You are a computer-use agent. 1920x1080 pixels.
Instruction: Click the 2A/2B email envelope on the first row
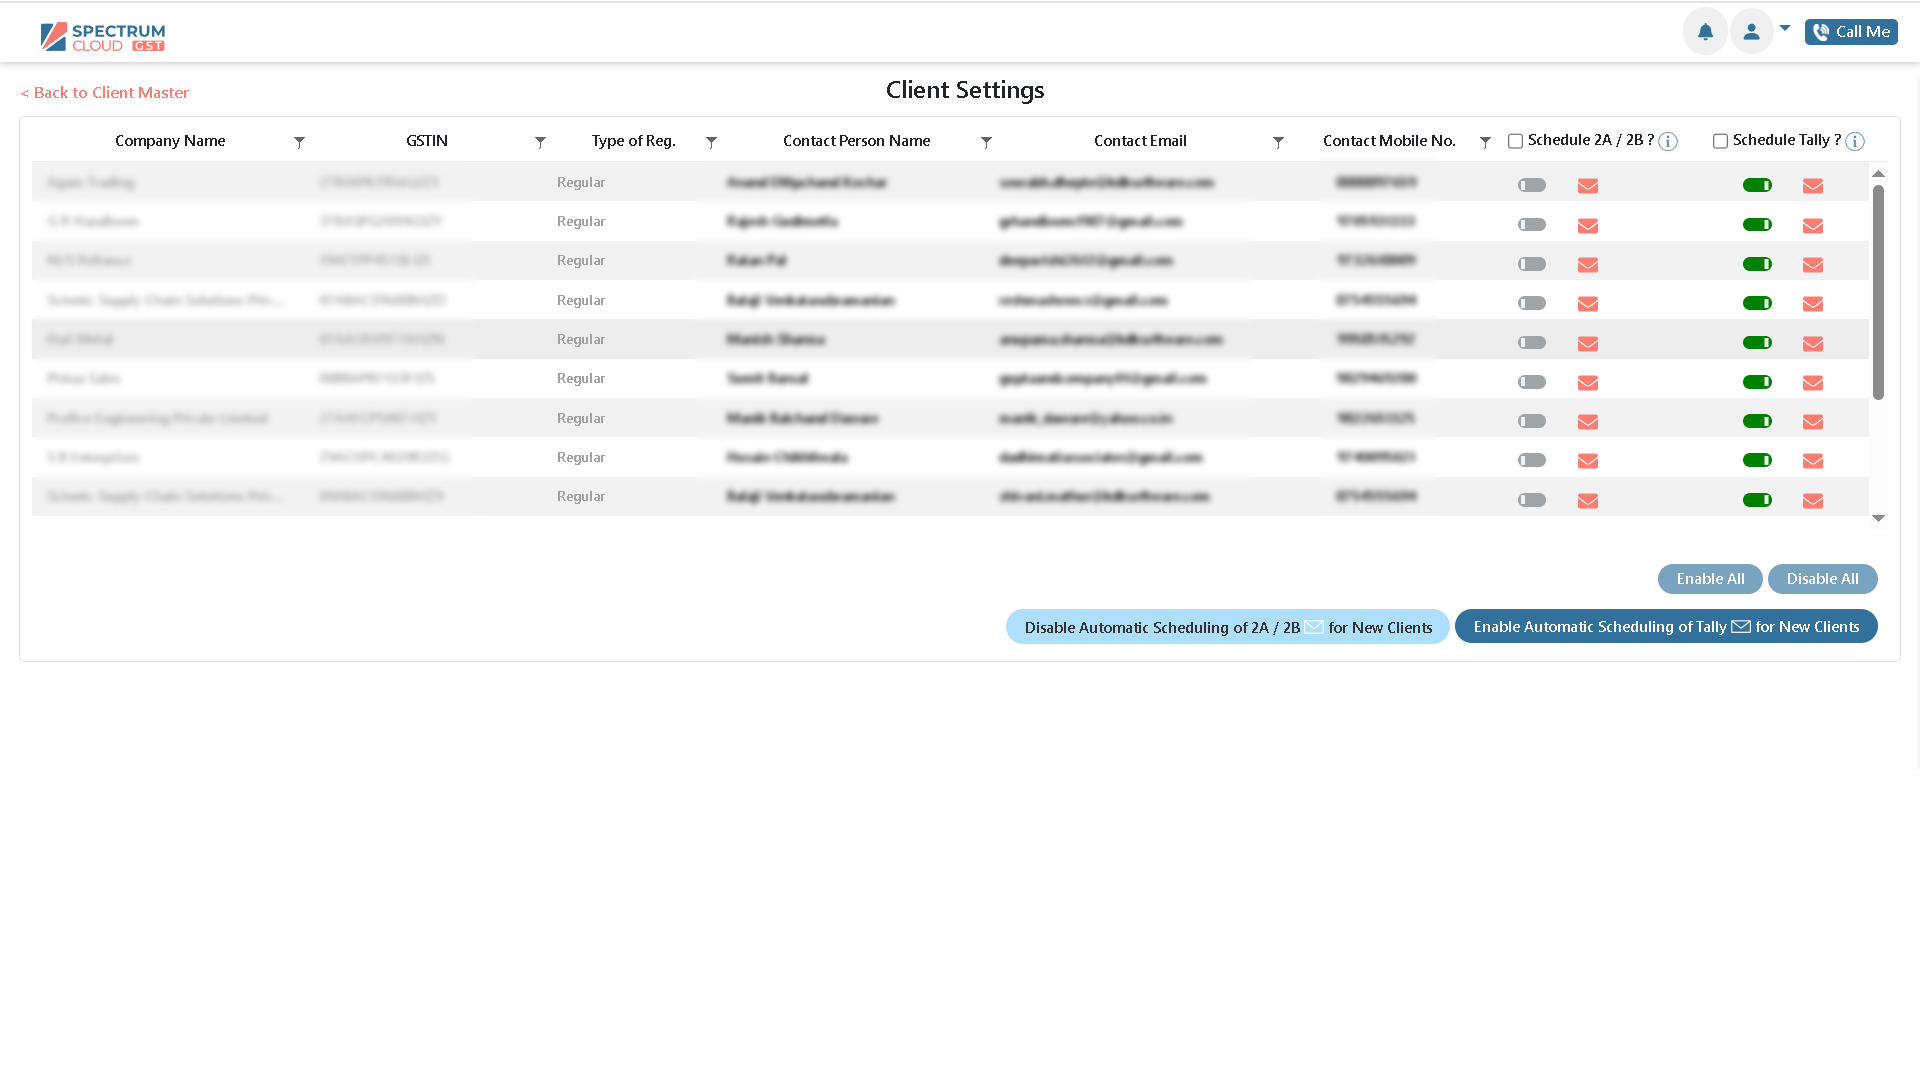click(x=1587, y=185)
